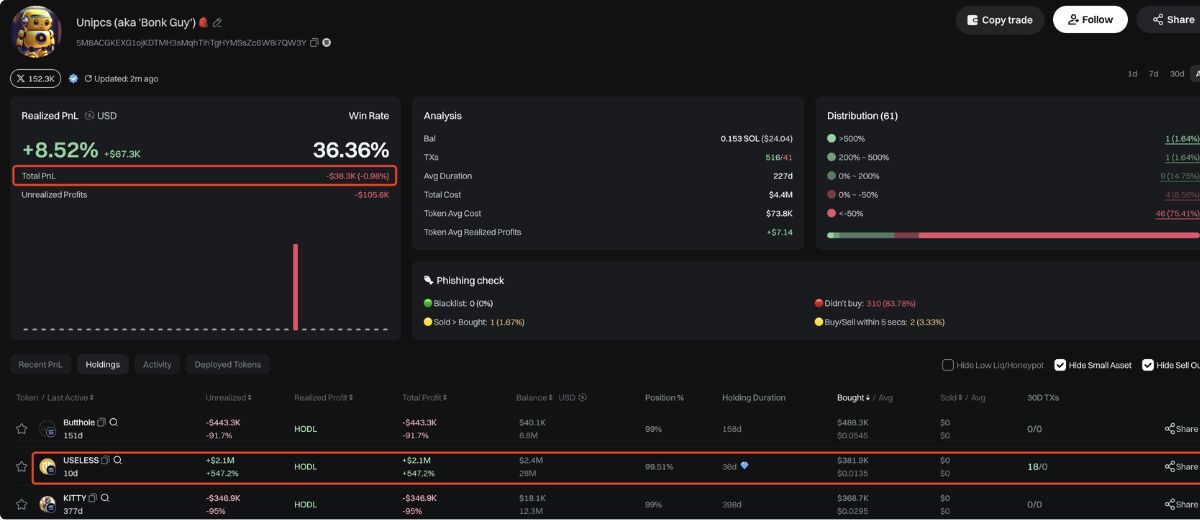1200x520 pixels.
Task: Click the red bar in the PnL chart
Action: point(295,286)
